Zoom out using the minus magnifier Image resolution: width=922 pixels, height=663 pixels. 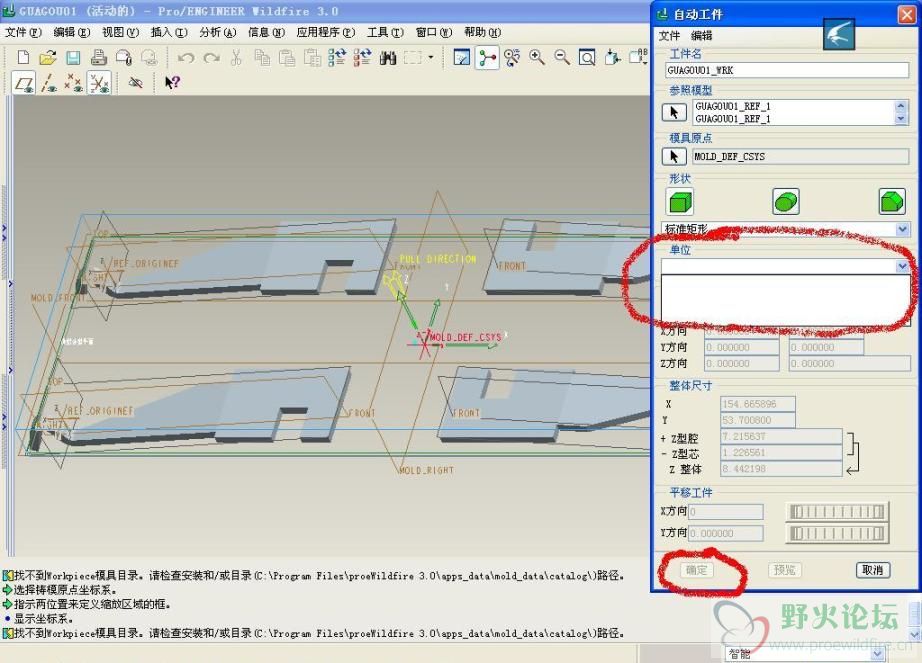click(562, 58)
